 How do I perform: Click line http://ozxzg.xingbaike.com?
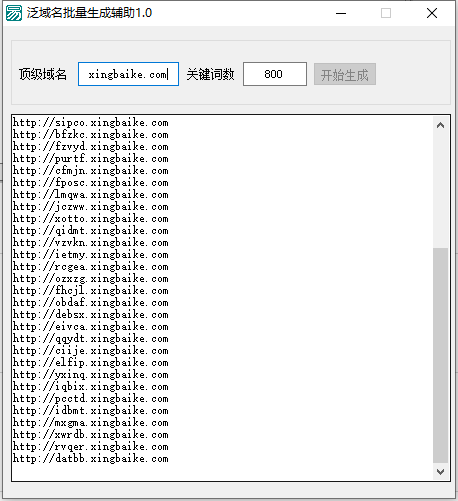point(91,279)
